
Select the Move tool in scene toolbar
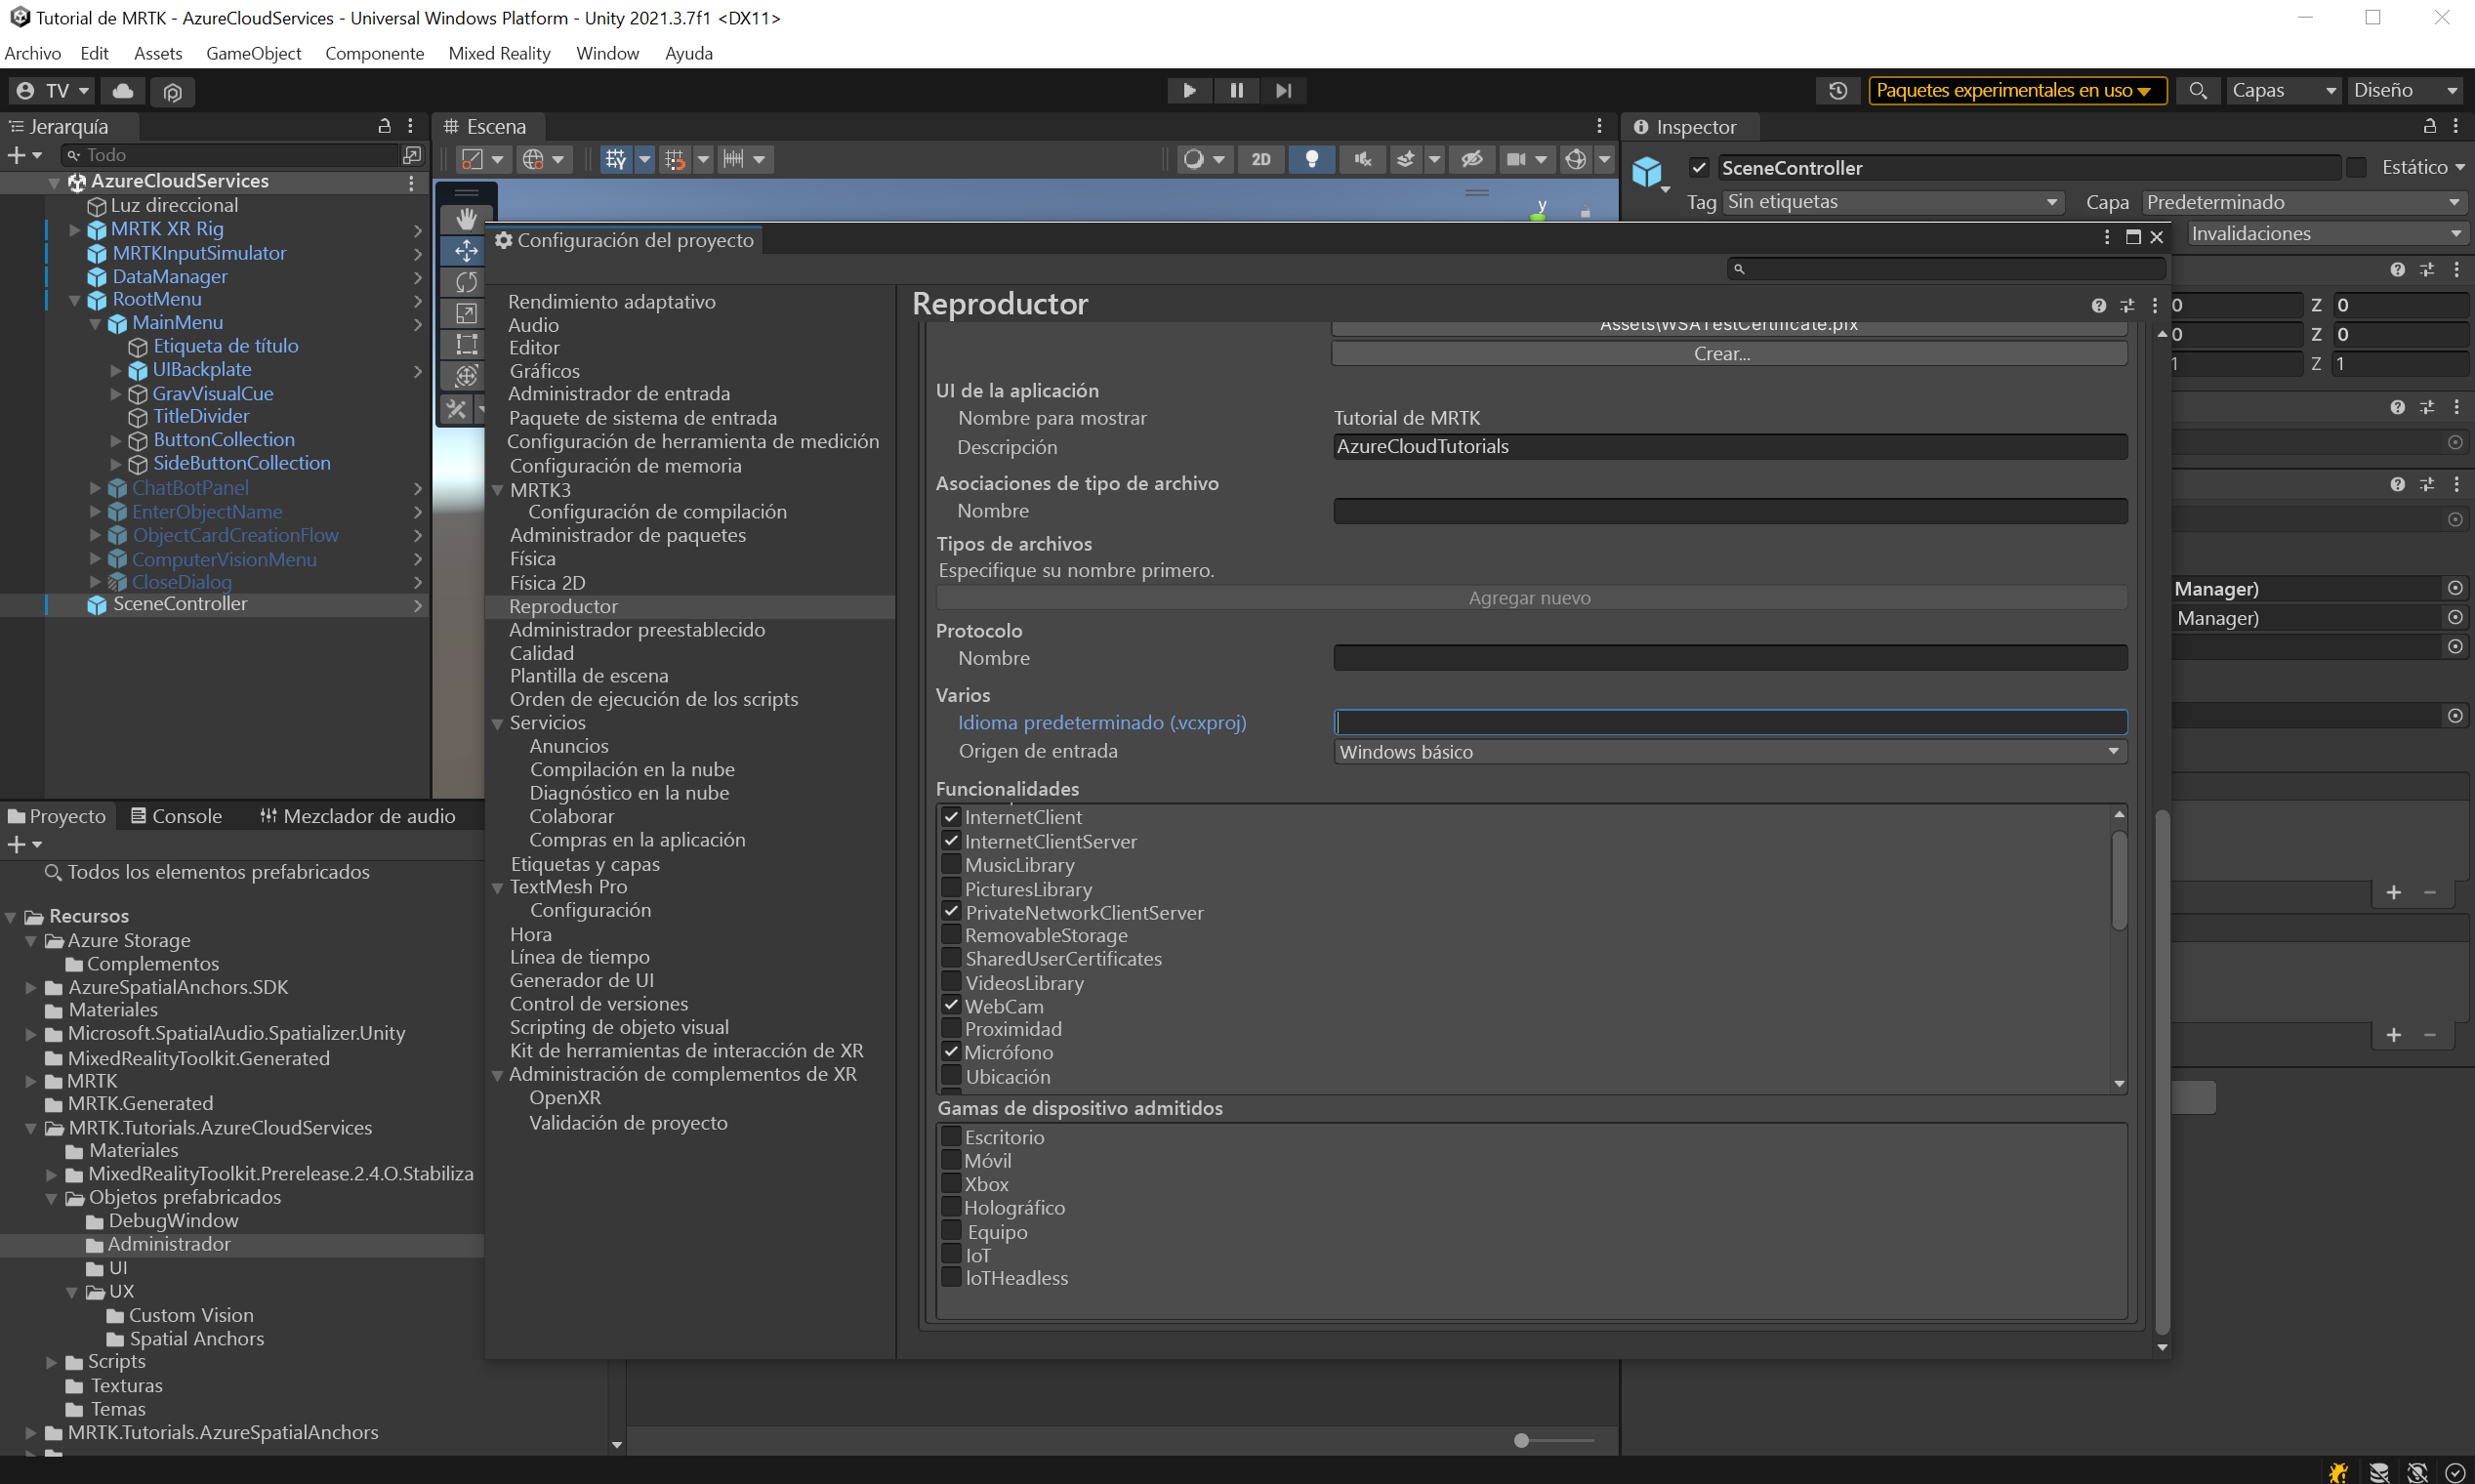(x=466, y=250)
